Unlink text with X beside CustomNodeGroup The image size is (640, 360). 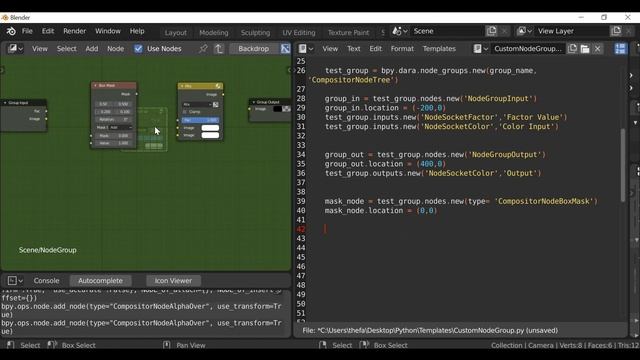click(x=598, y=49)
